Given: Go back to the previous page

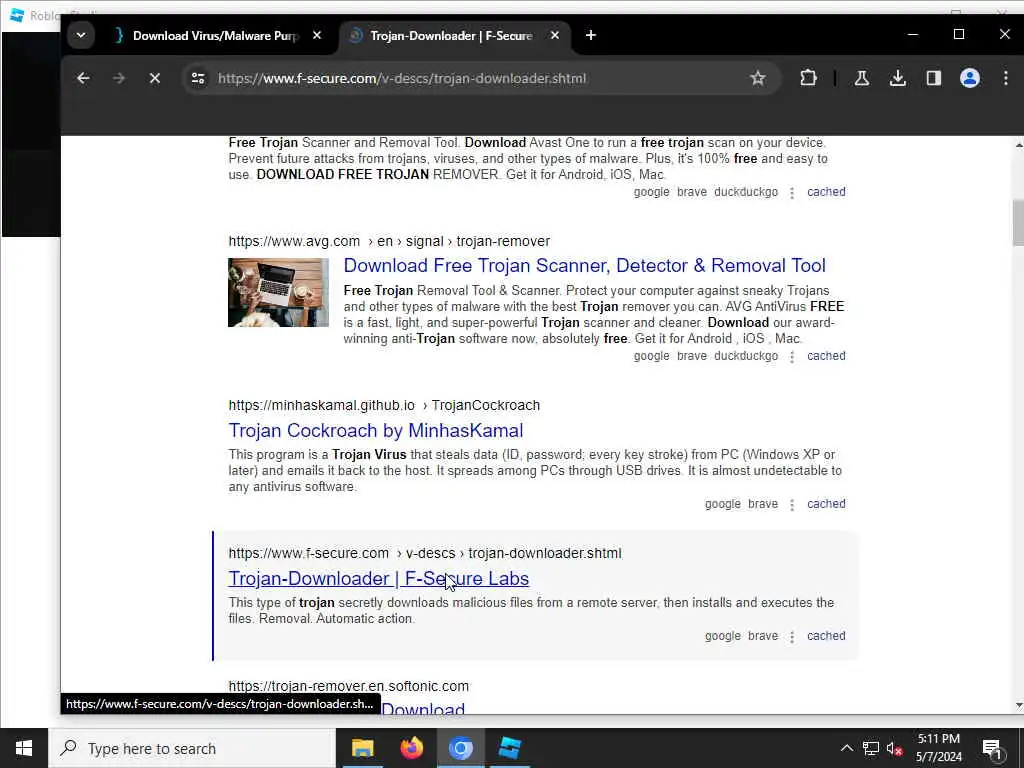Looking at the screenshot, I should point(83,78).
